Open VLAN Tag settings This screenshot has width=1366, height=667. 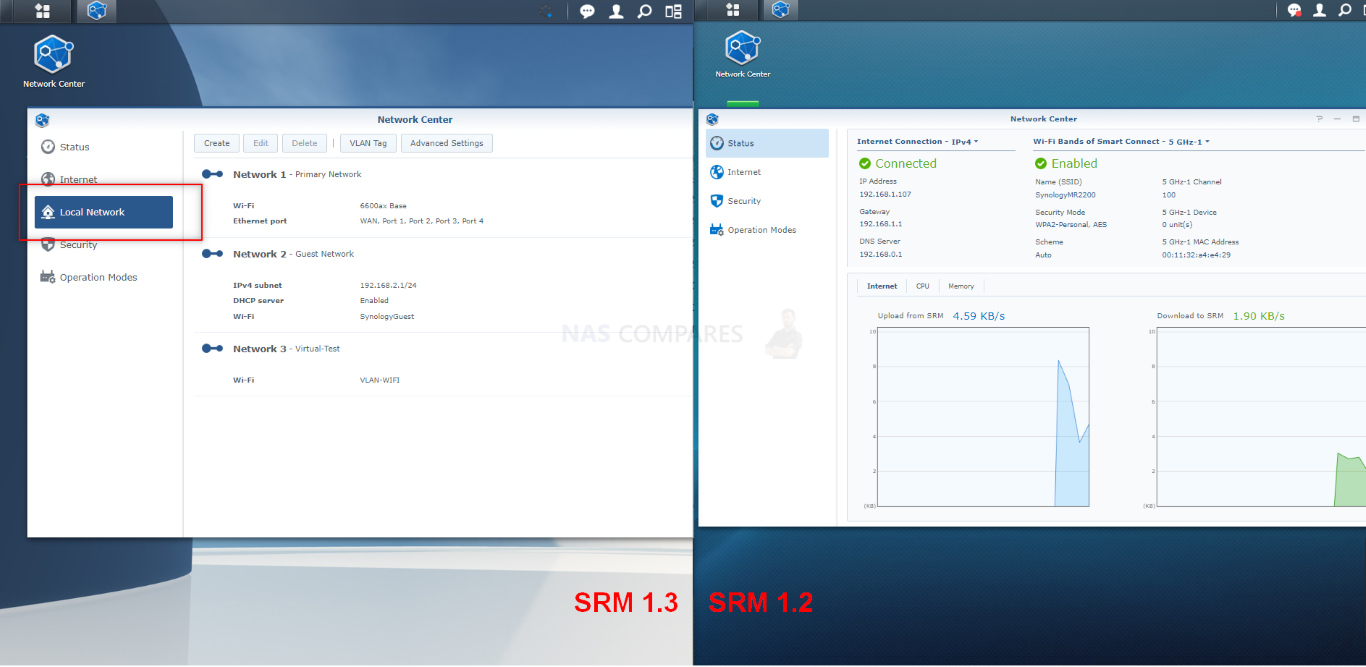click(369, 143)
